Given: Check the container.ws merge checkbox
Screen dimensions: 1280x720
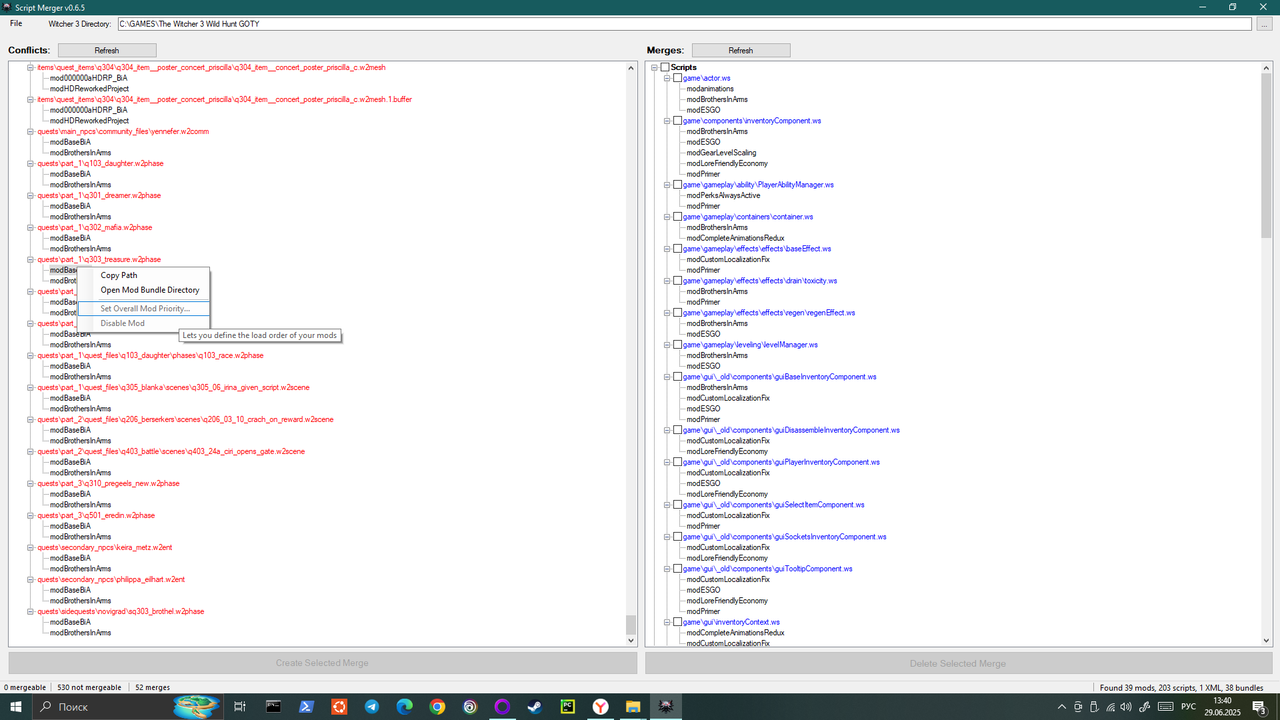Looking at the screenshot, I should pos(677,217).
